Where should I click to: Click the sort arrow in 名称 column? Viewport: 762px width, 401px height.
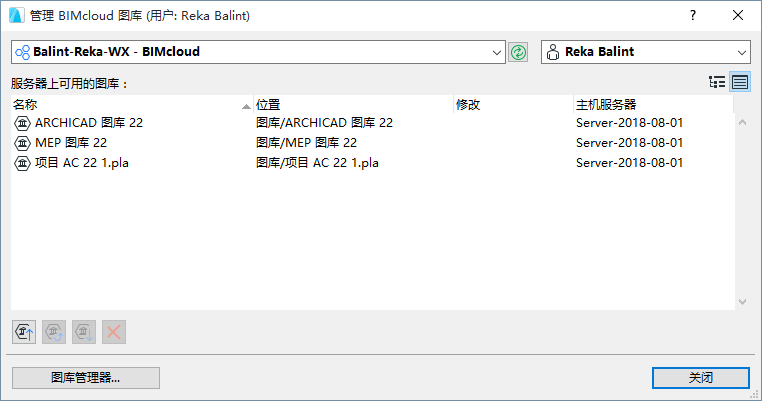[x=246, y=106]
